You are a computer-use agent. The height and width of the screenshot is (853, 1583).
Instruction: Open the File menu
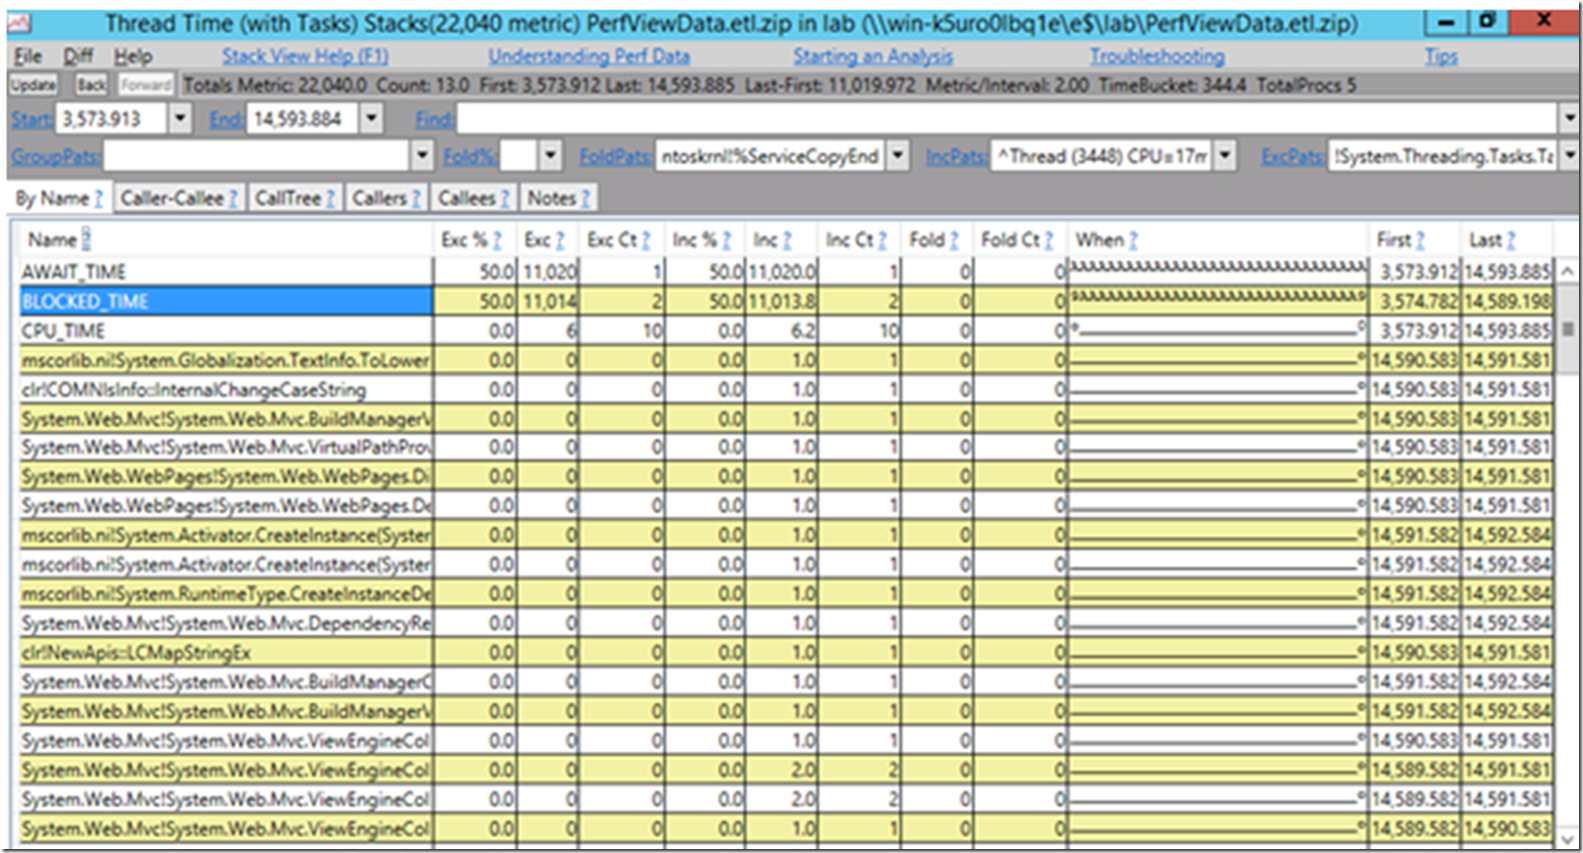pyautogui.click(x=27, y=56)
